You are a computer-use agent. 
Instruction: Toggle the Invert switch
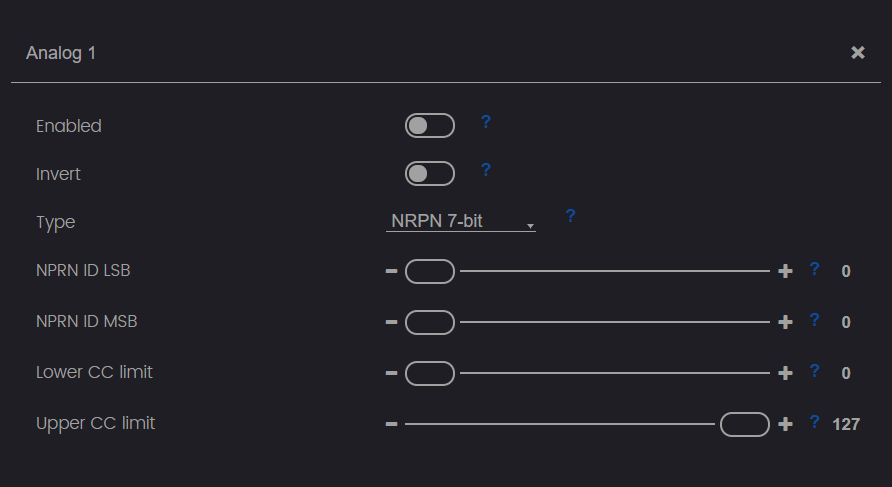pos(430,174)
